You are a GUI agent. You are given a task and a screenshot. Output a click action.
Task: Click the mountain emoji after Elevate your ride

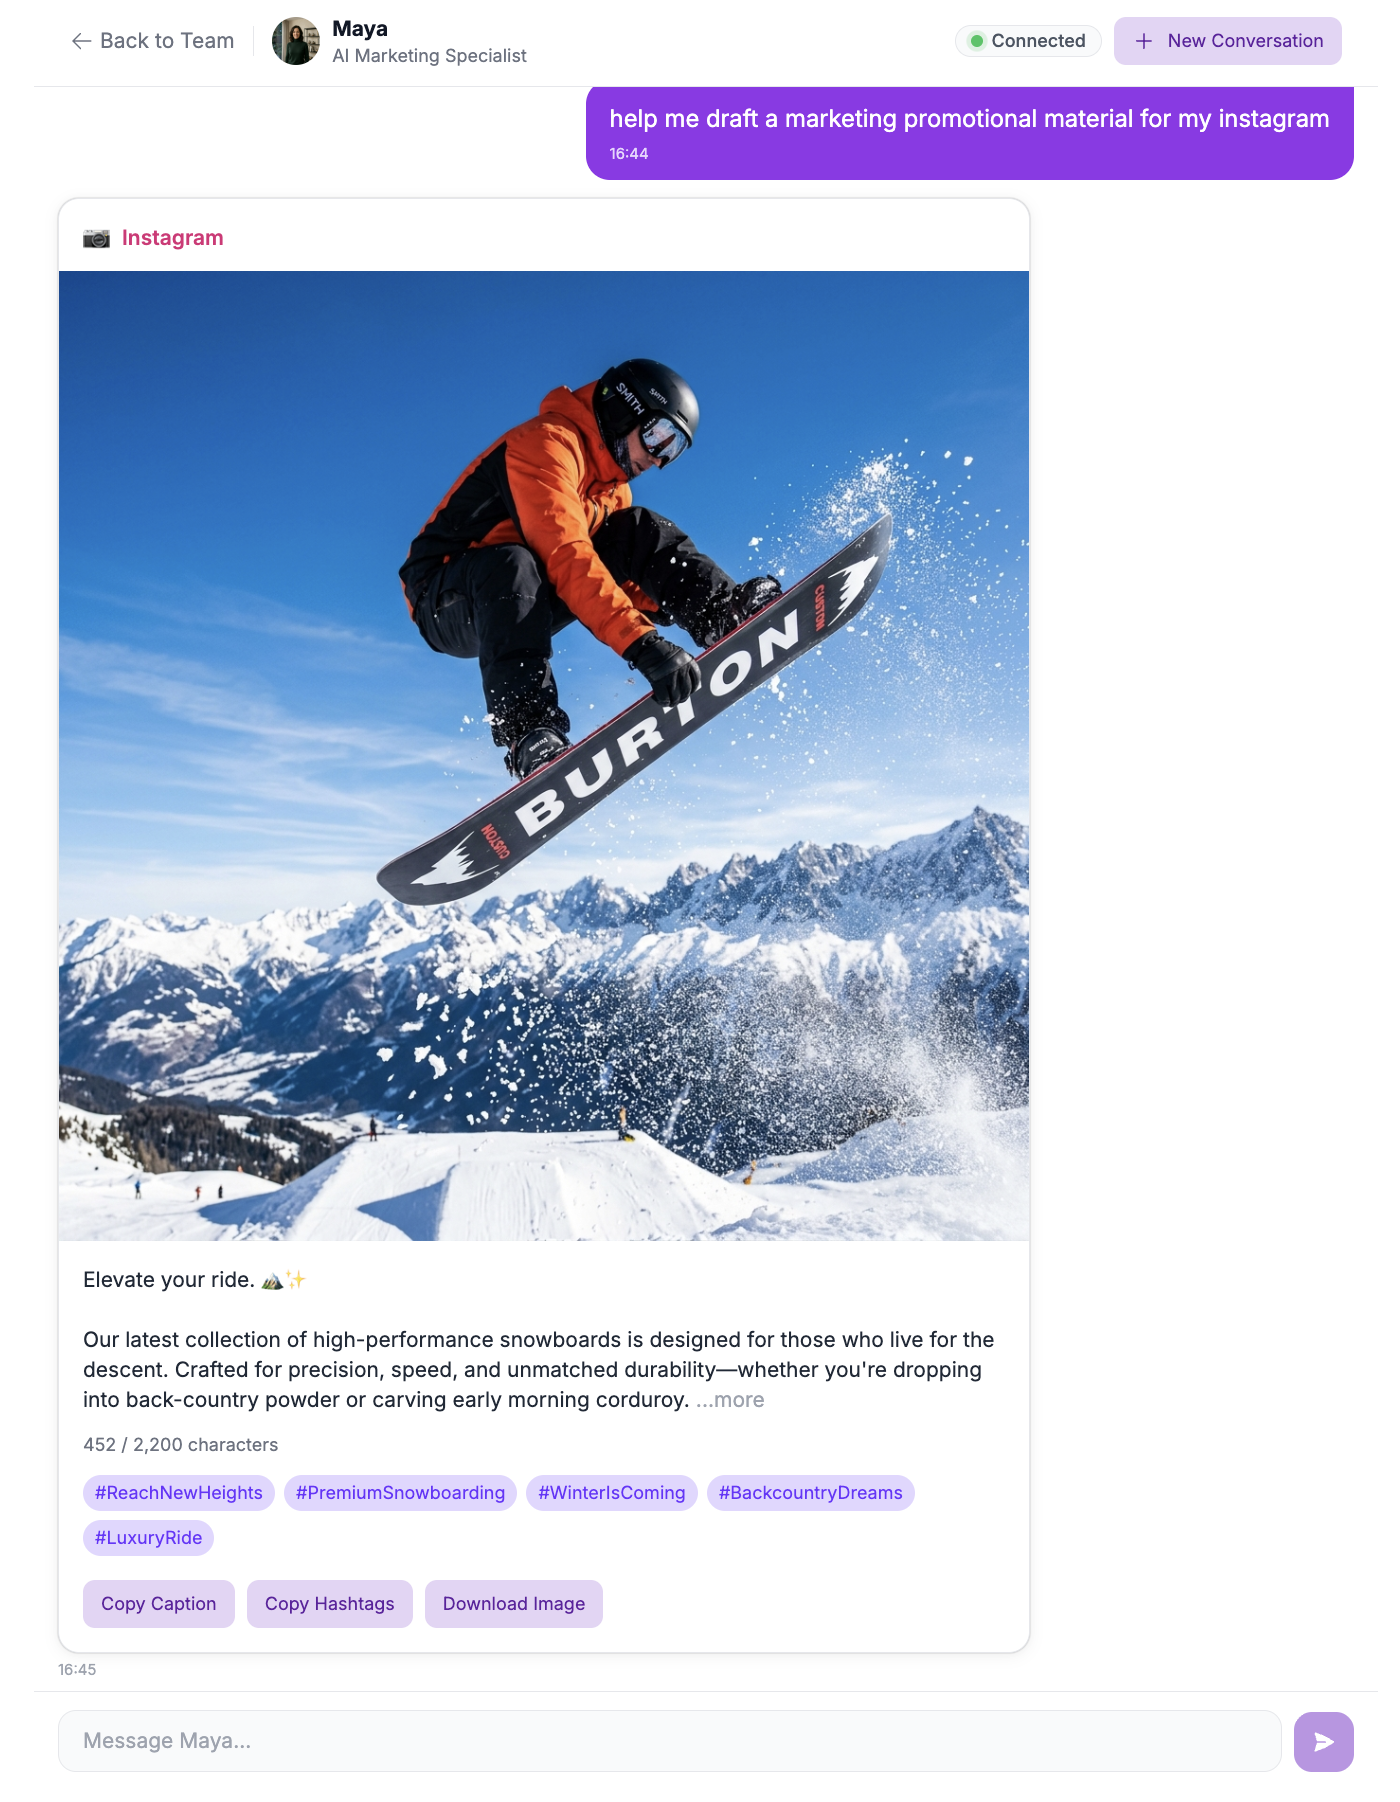(x=272, y=1280)
